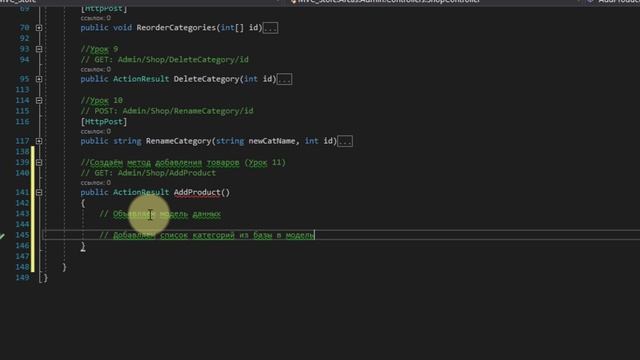The height and width of the screenshot is (360, 640).
Task: Click line number 144 in the gutter
Action: point(22,224)
